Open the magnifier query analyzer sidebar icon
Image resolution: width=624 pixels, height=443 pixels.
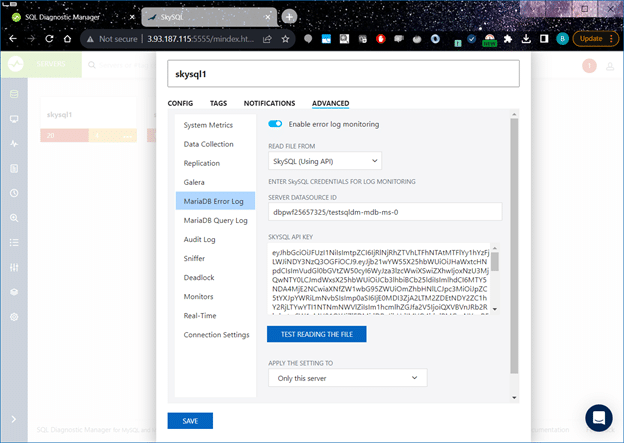pyautogui.click(x=14, y=218)
